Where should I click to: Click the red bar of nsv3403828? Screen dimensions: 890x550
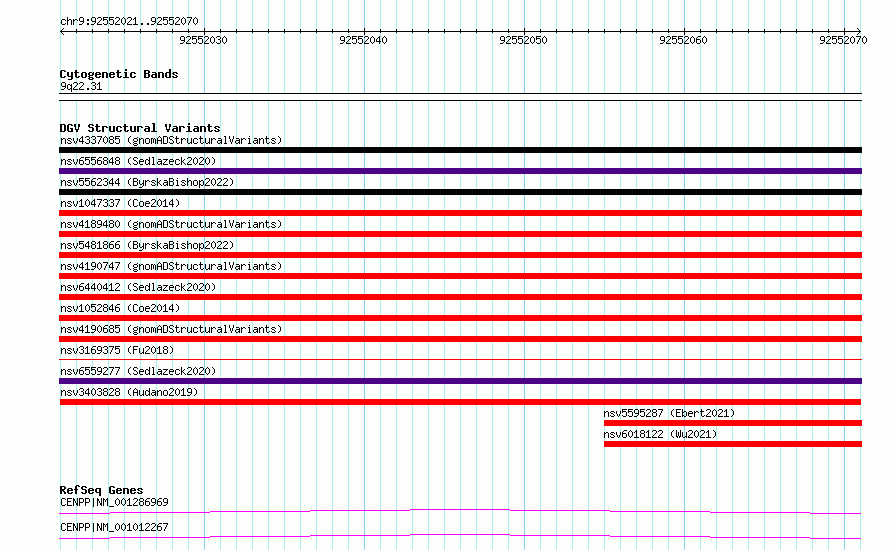460,402
